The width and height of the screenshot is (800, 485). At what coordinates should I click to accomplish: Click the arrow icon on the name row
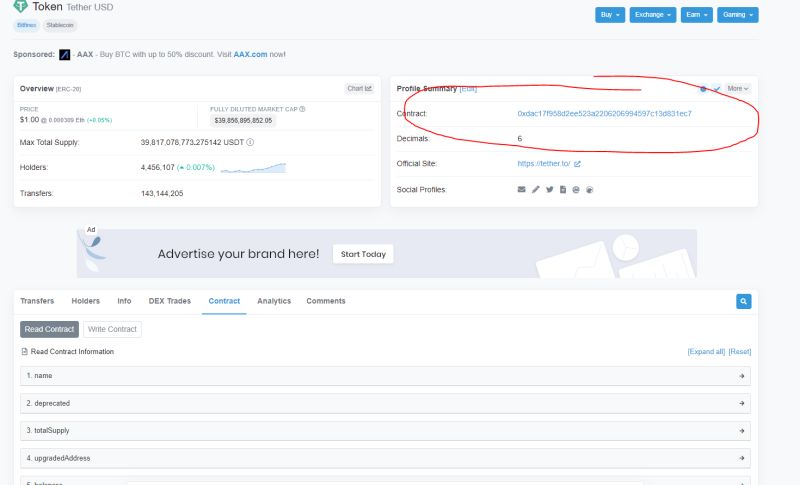point(741,376)
